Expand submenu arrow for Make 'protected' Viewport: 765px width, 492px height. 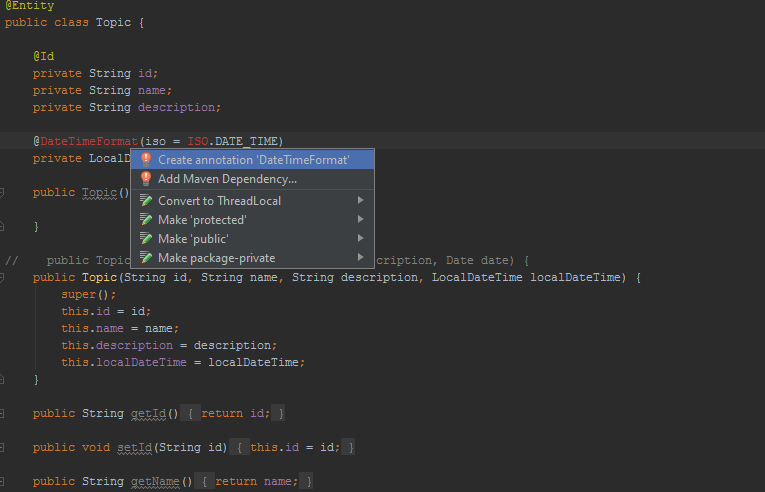point(361,219)
